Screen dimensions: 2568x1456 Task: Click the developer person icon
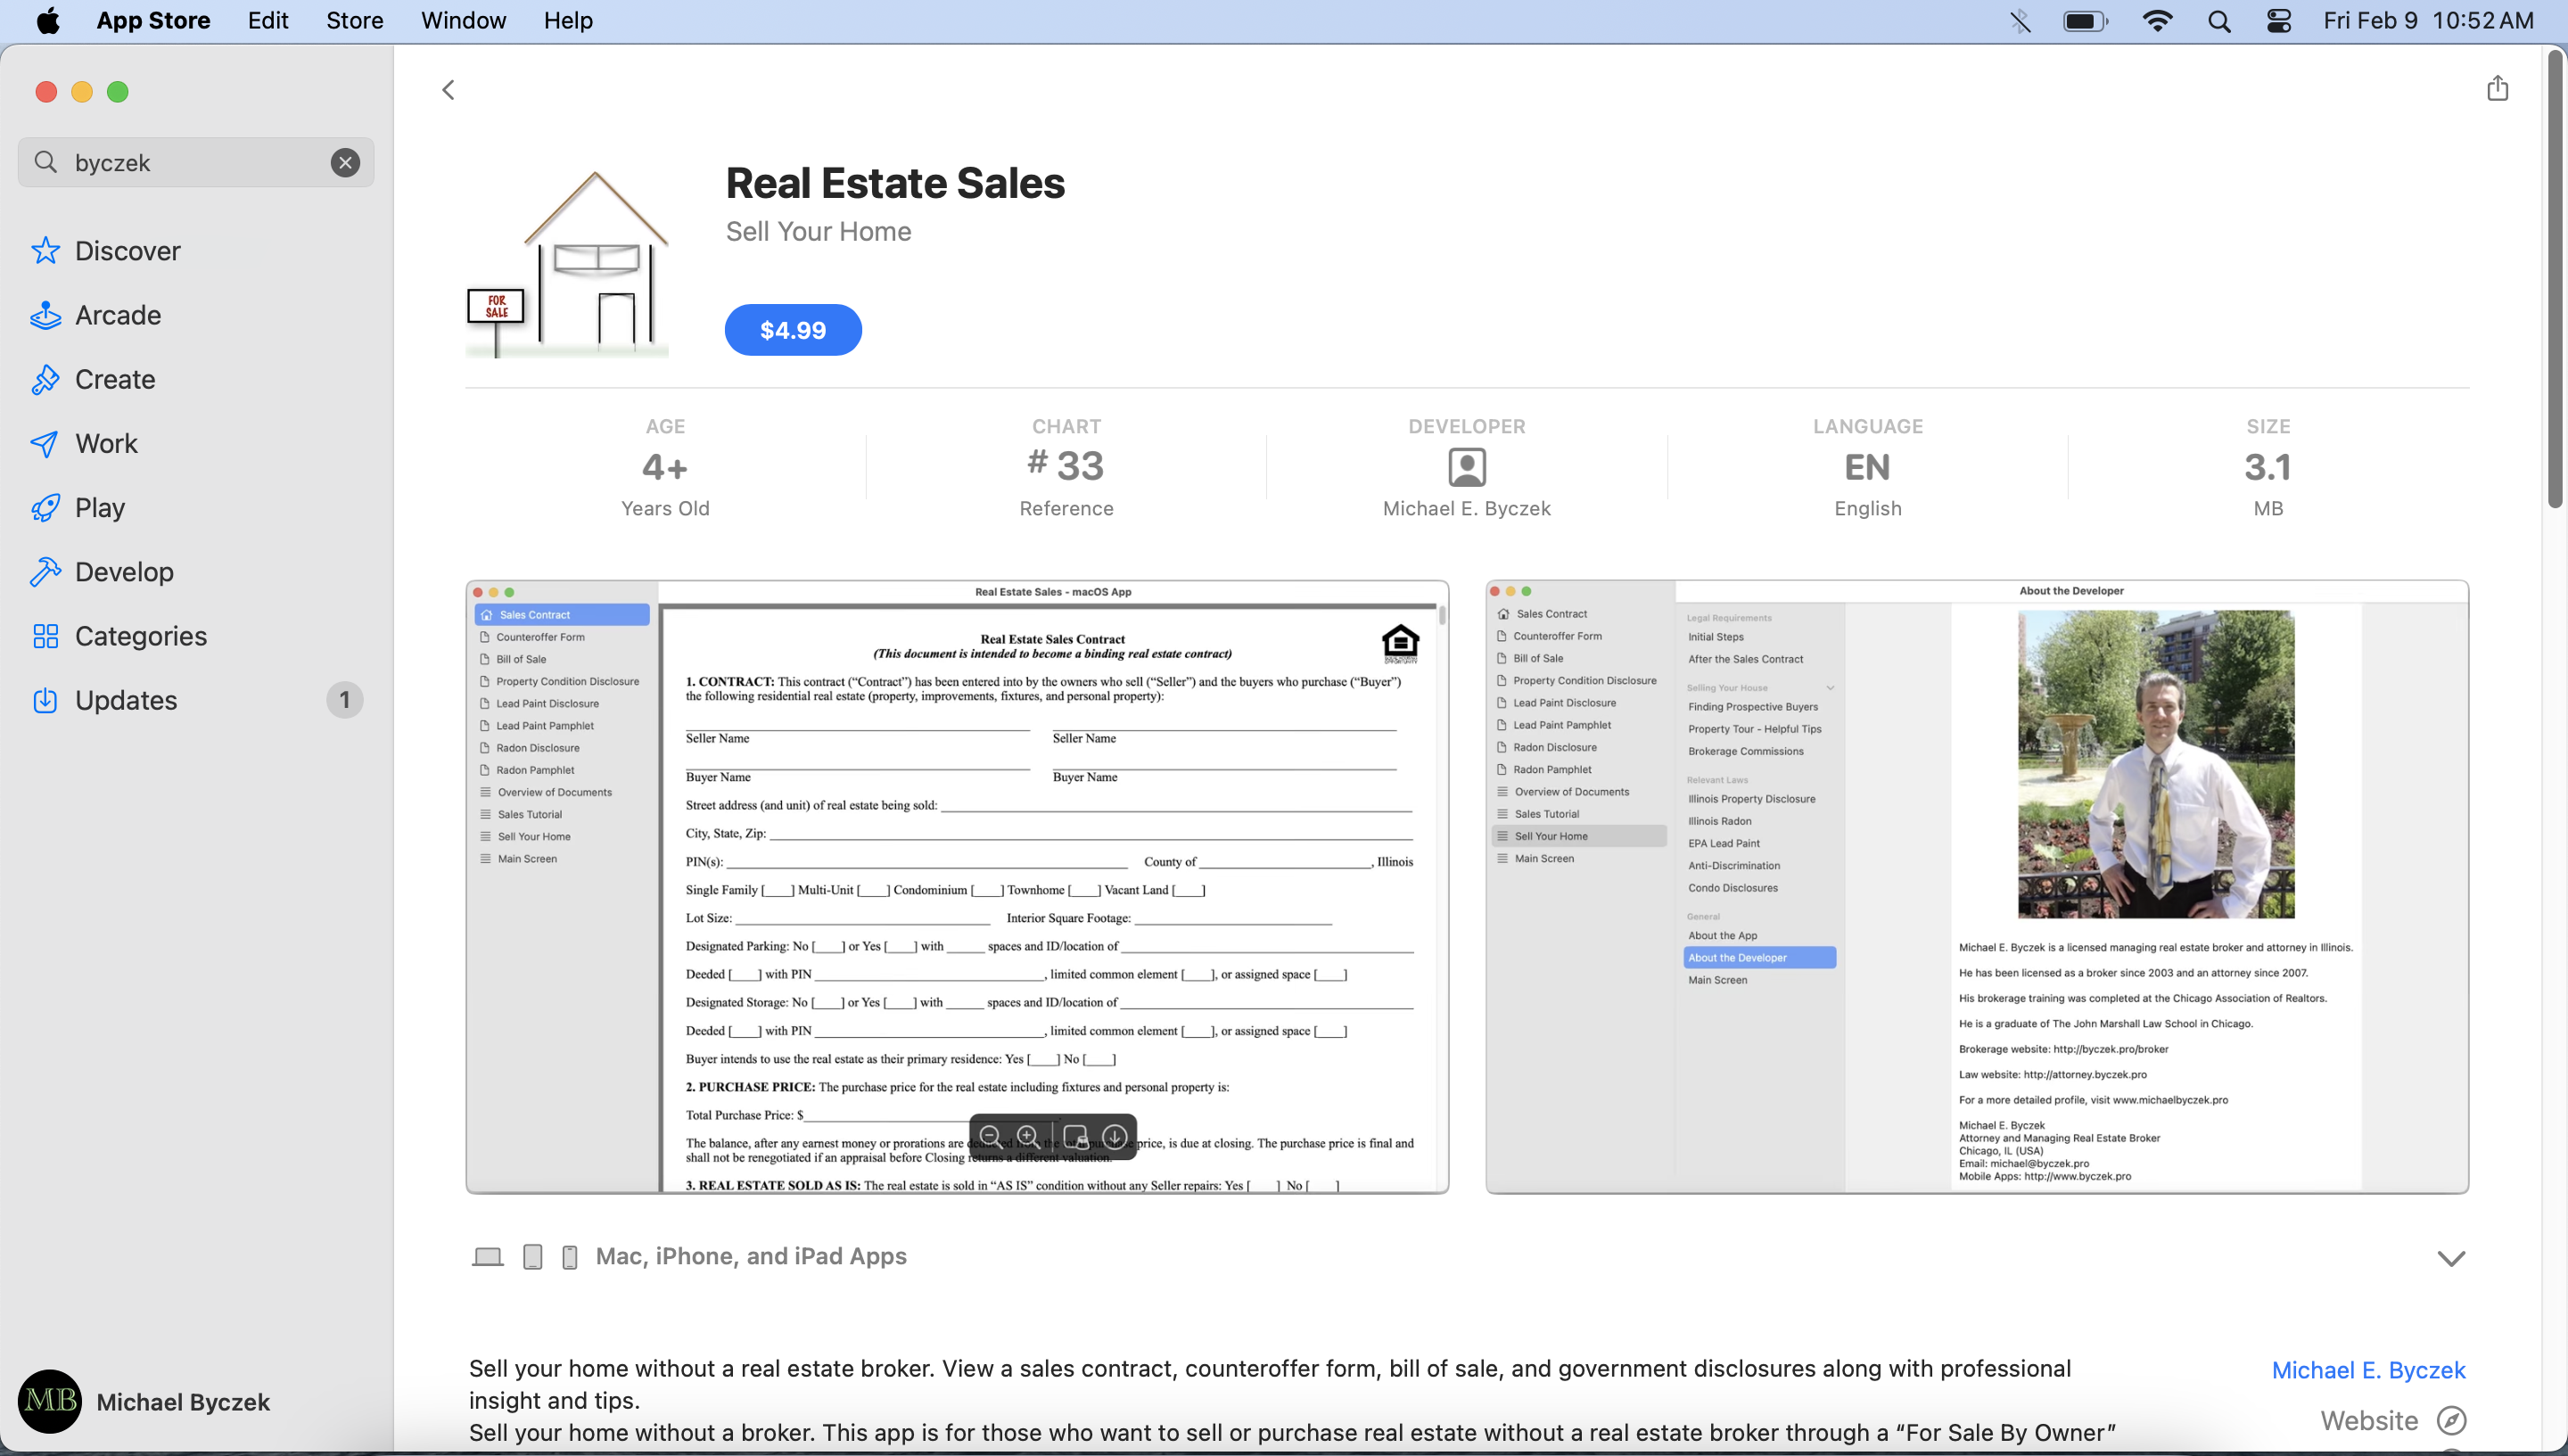coord(1467,467)
